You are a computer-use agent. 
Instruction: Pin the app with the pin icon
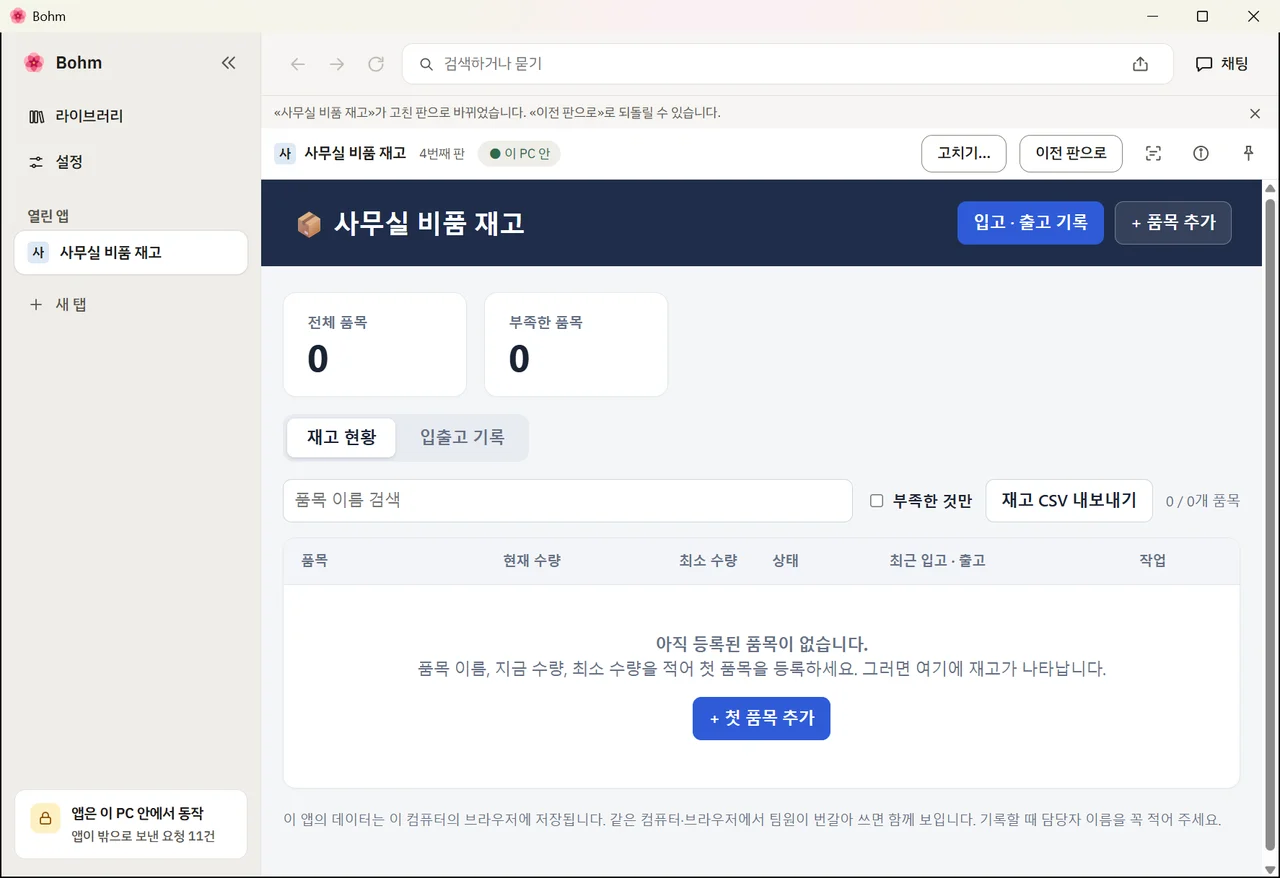1248,154
